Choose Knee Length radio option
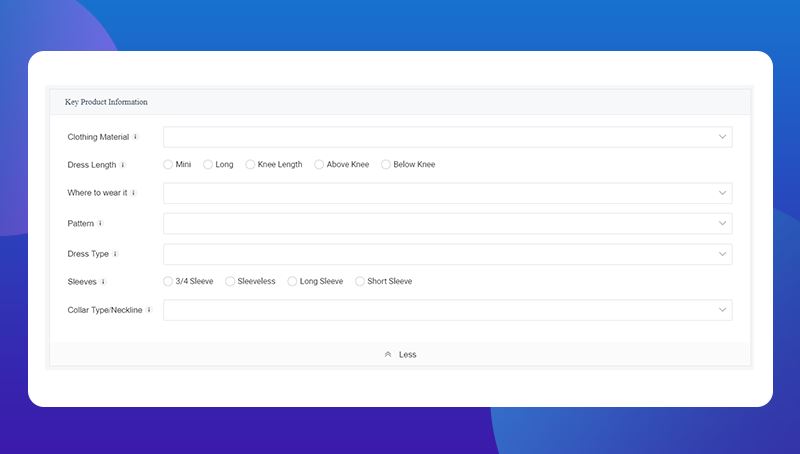Image resolution: width=800 pixels, height=454 pixels. [250, 164]
